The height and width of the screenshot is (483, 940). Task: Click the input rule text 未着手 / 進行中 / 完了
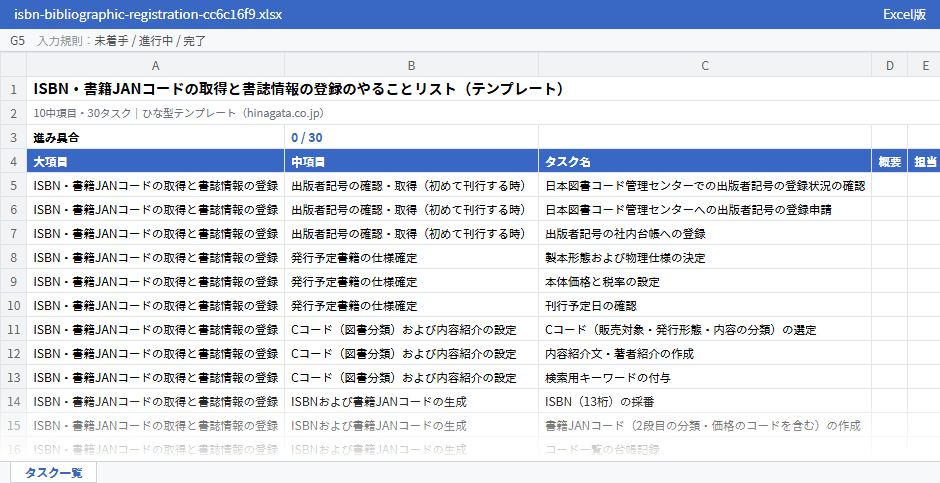point(150,41)
